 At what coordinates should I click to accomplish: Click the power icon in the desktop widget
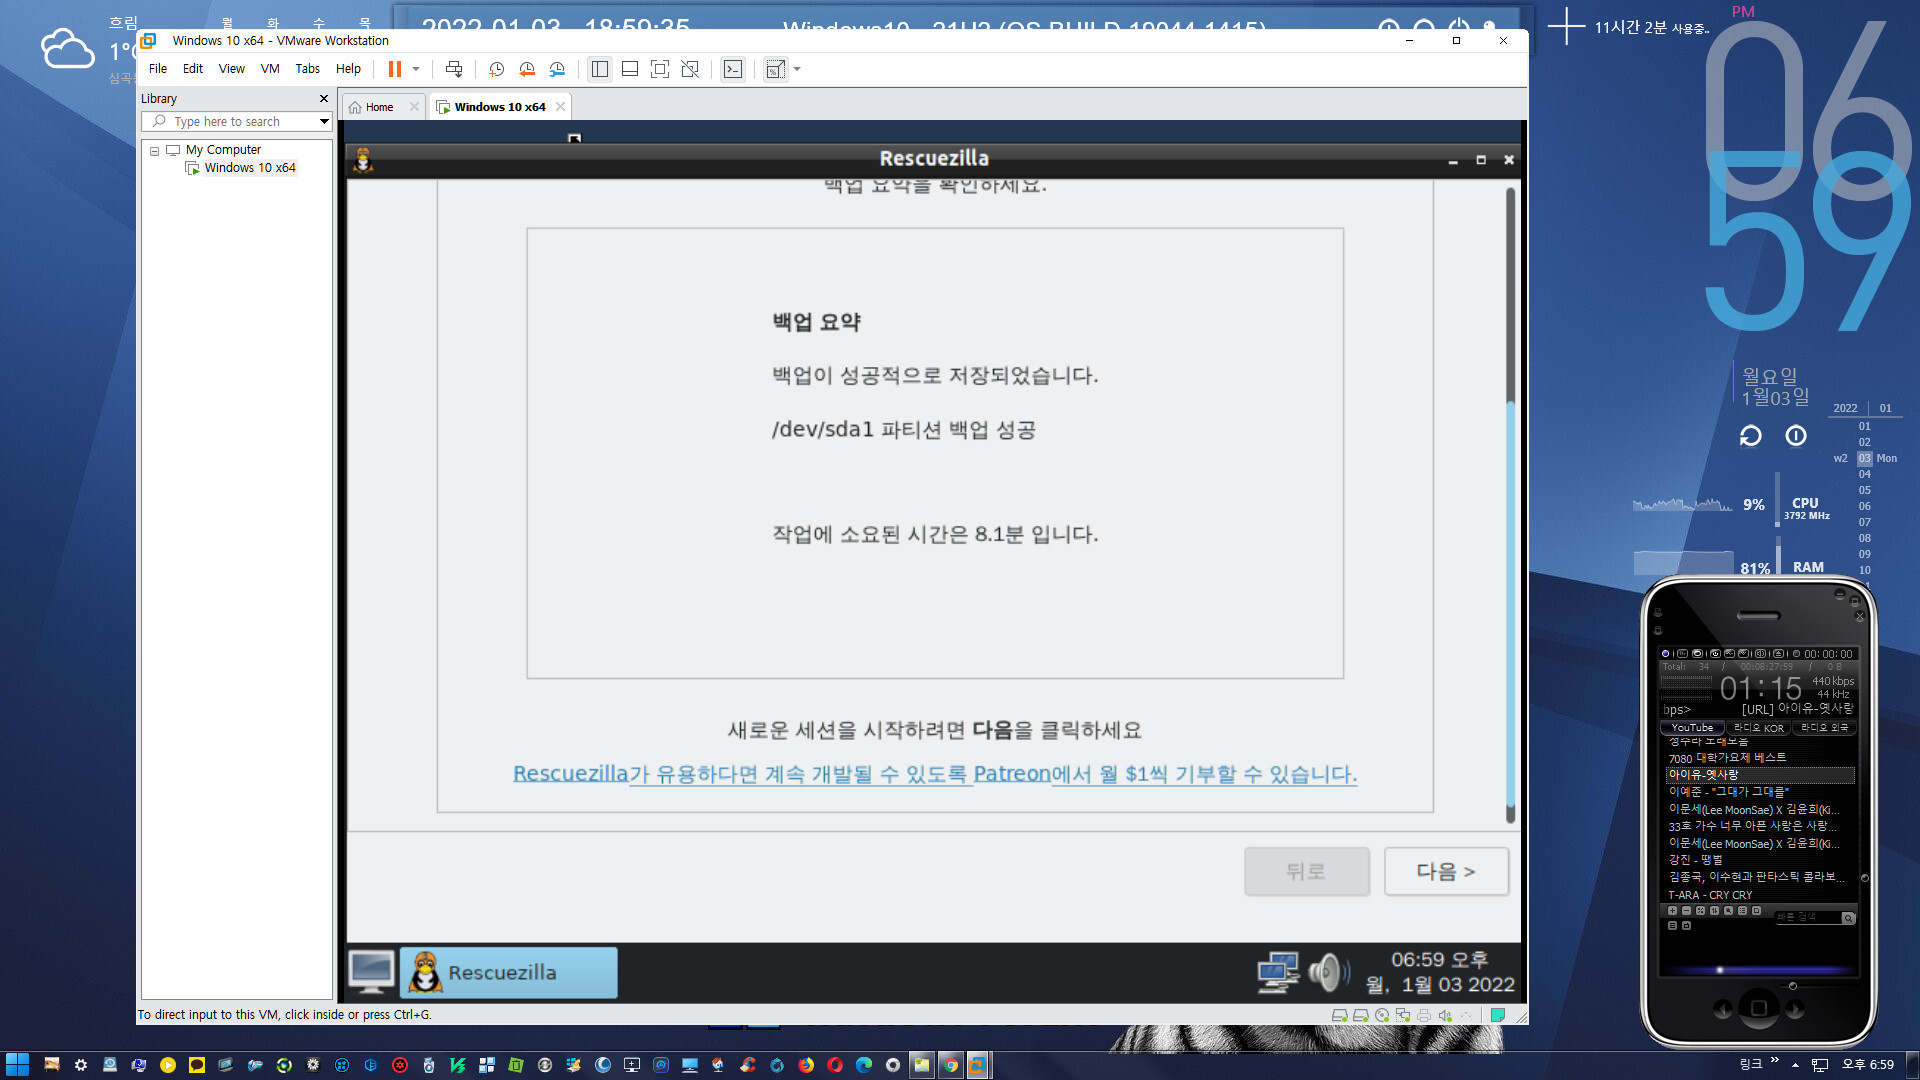point(1796,435)
